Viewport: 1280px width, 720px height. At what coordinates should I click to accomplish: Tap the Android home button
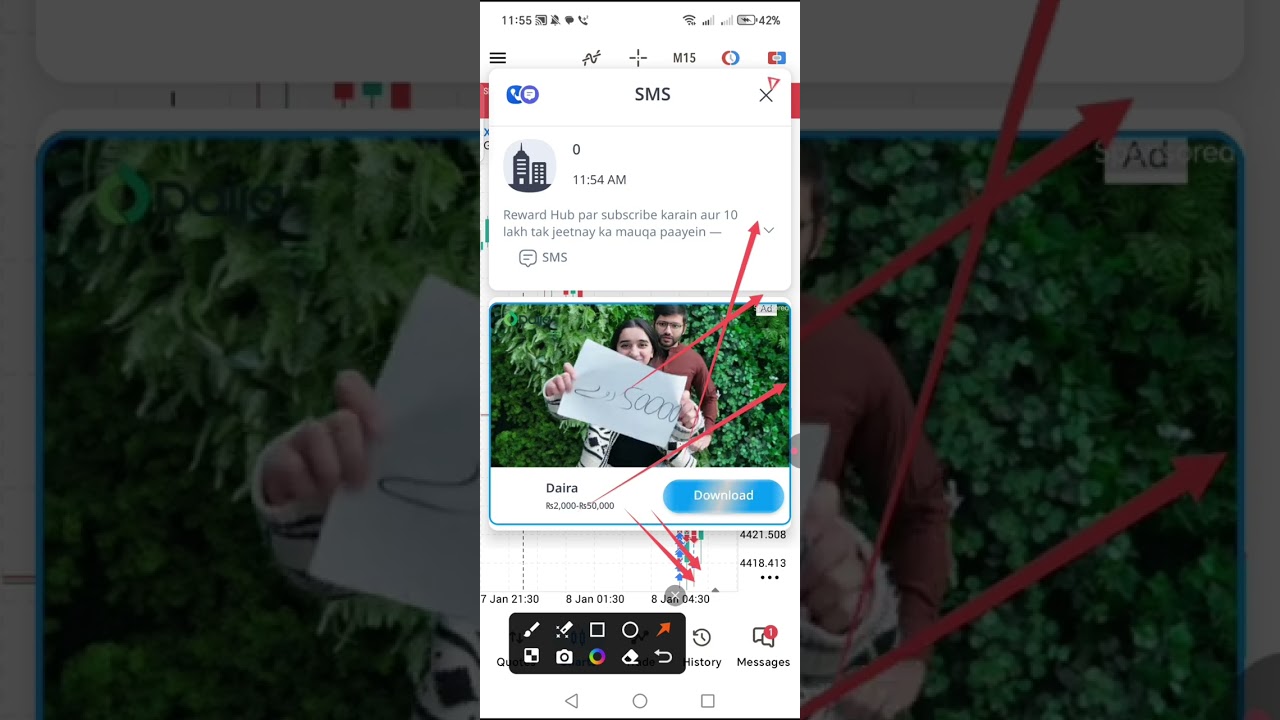[x=640, y=701]
